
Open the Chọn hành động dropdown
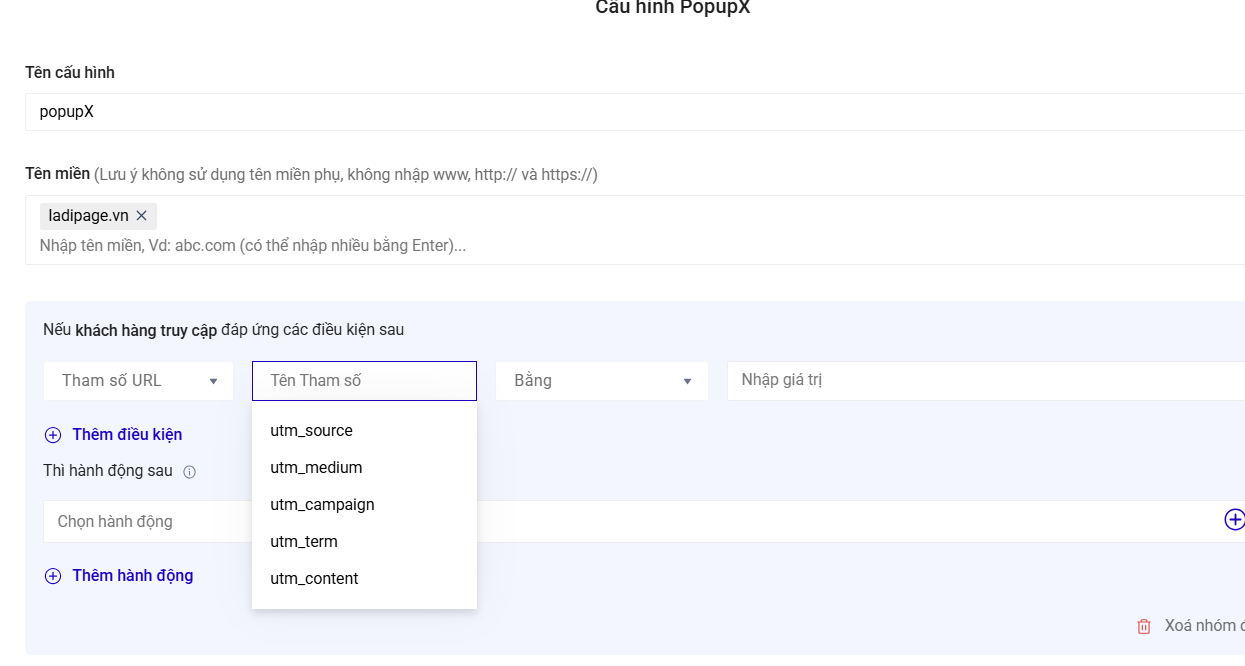point(644,521)
